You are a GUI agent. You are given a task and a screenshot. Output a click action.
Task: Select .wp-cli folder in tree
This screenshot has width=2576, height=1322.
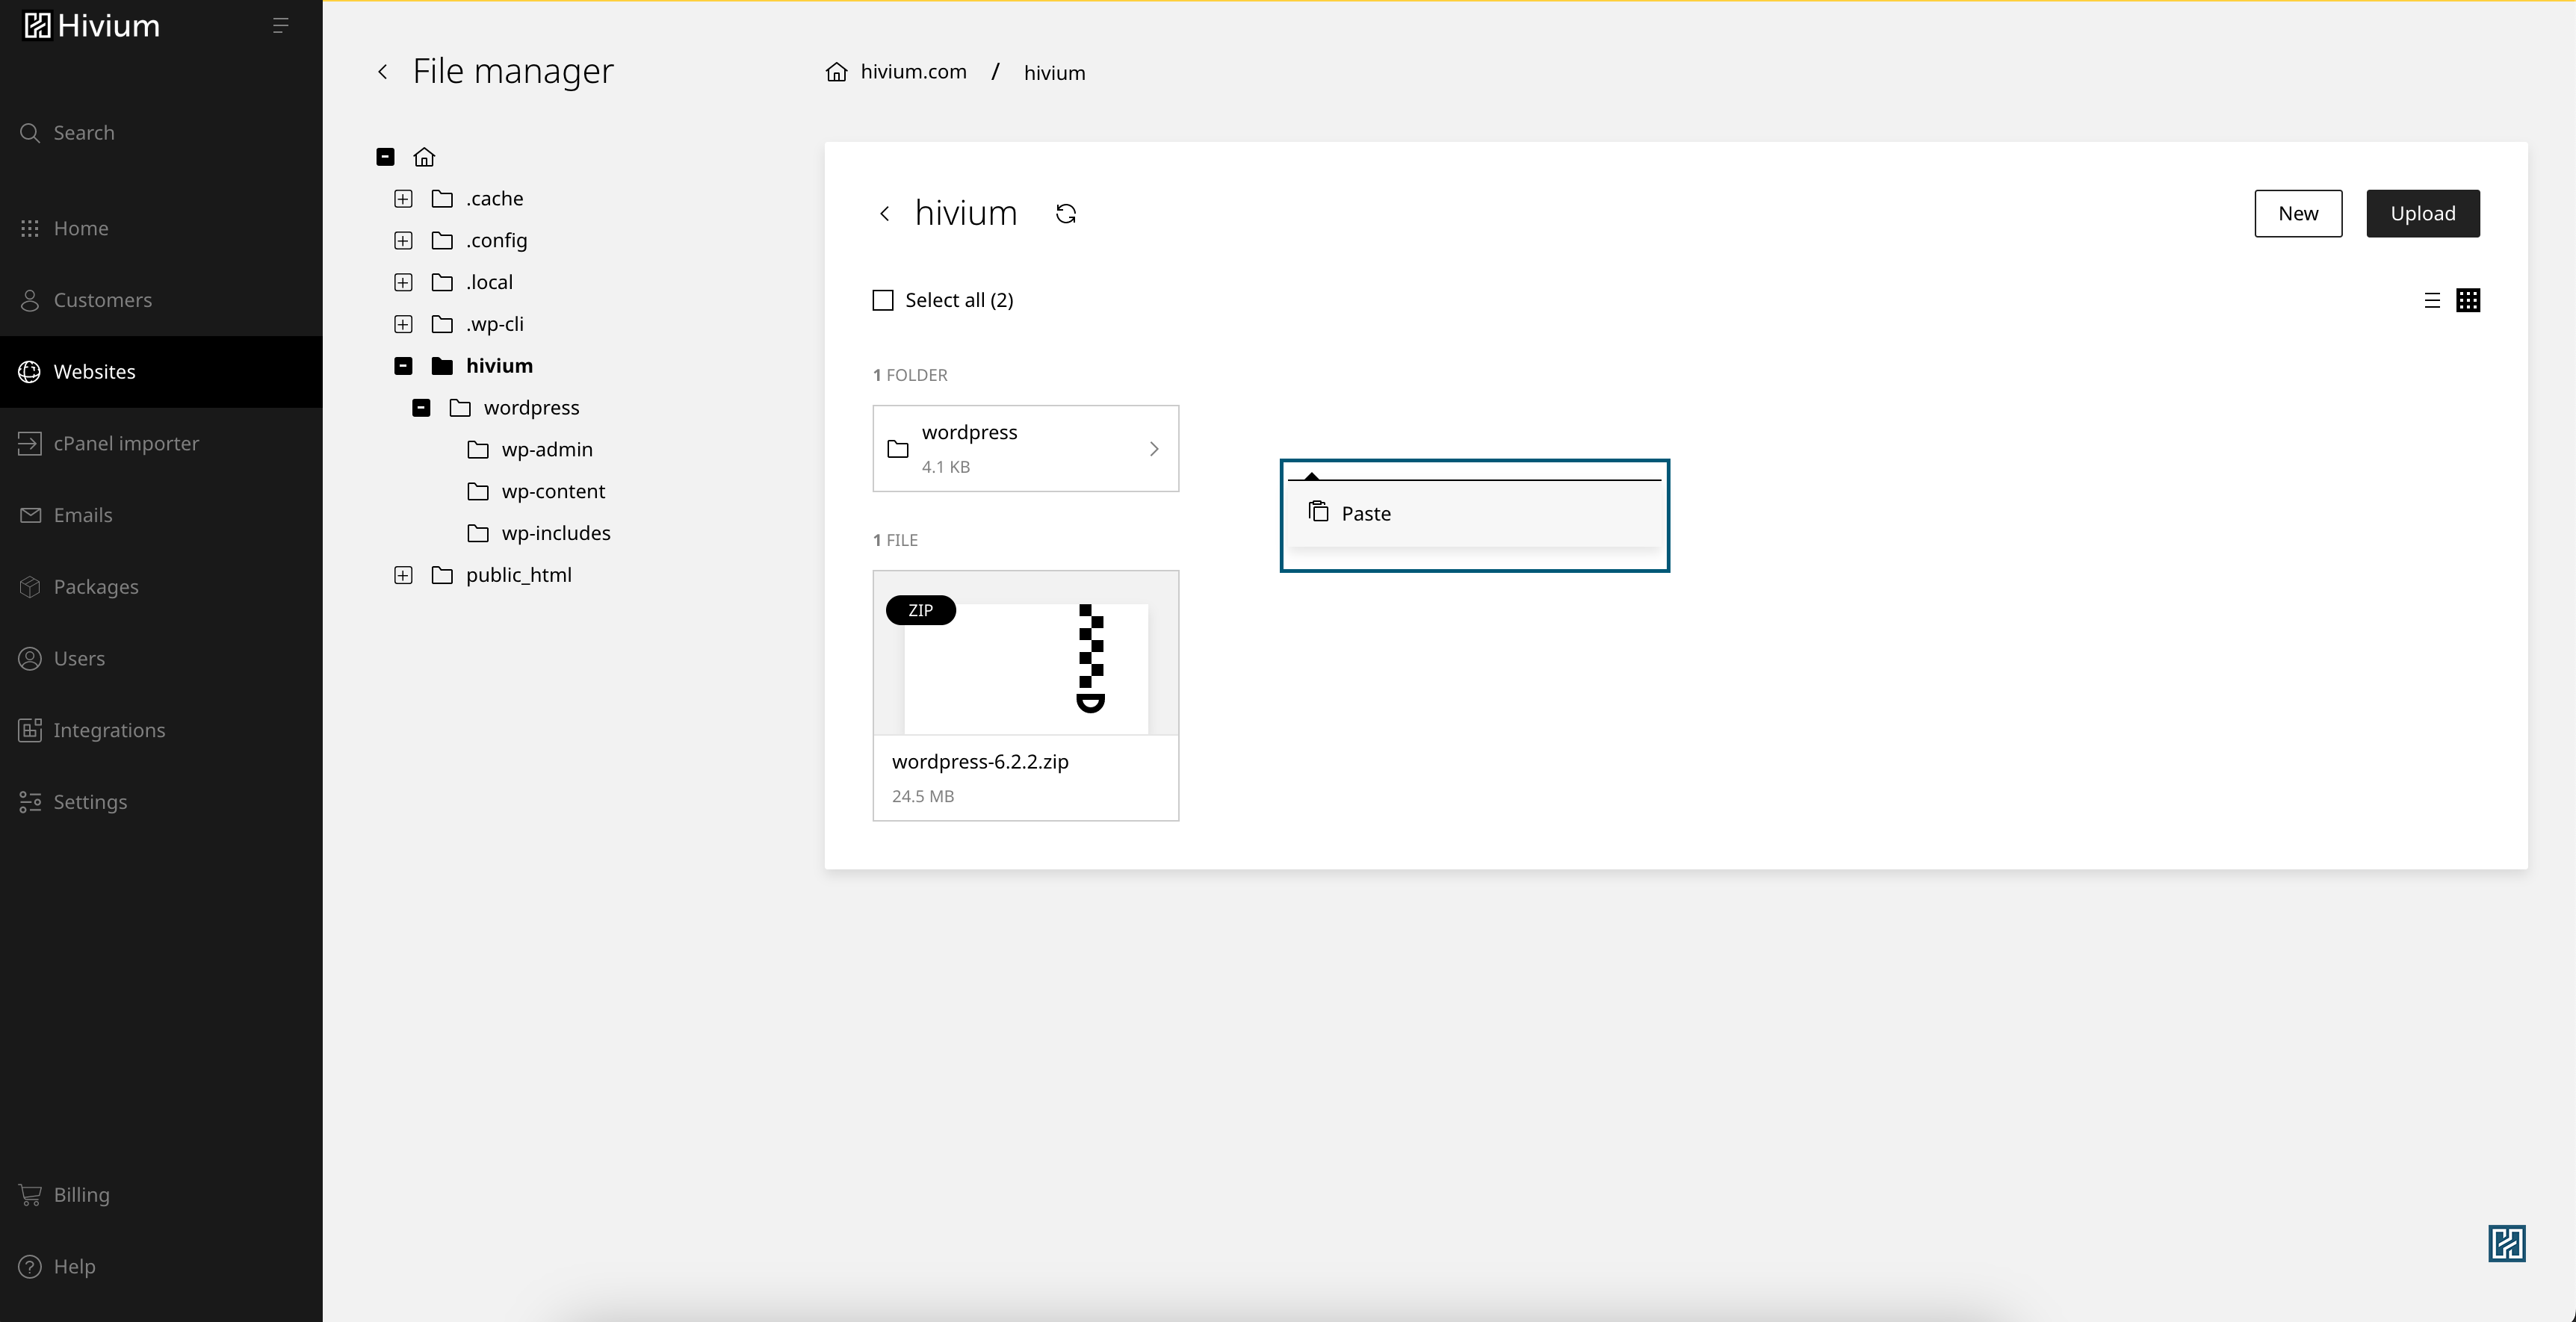point(477,324)
